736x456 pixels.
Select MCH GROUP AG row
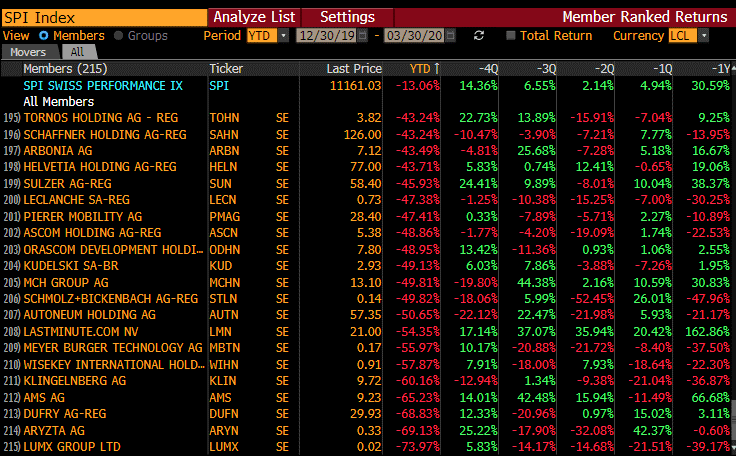[x=366, y=282]
